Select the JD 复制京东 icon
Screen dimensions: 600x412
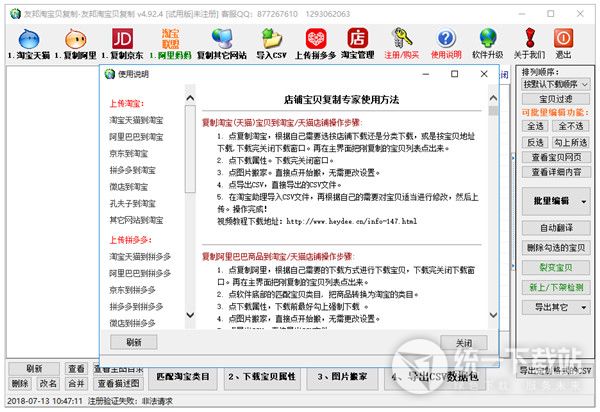coord(122,39)
